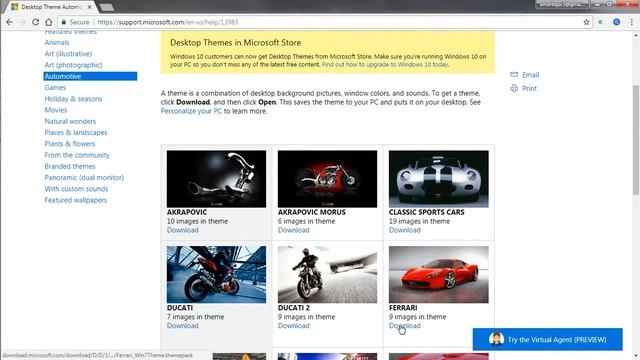Image resolution: width=640 pixels, height=360 pixels.
Task: Click the Akrapovic Morus theme thumbnail
Action: coord(327,179)
